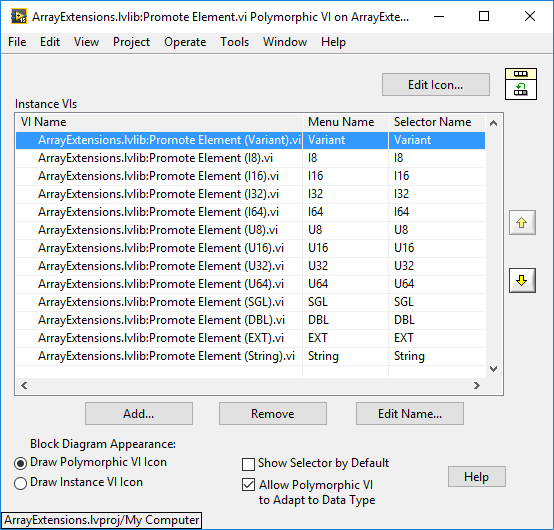Image resolution: width=554 pixels, height=530 pixels.
Task: Click the move instance down arrow
Action: click(522, 281)
